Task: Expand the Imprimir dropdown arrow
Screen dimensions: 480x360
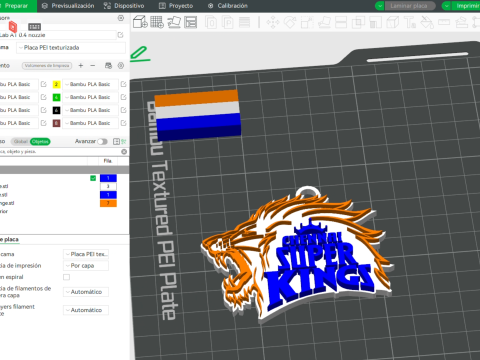Action: pyautogui.click(x=446, y=6)
